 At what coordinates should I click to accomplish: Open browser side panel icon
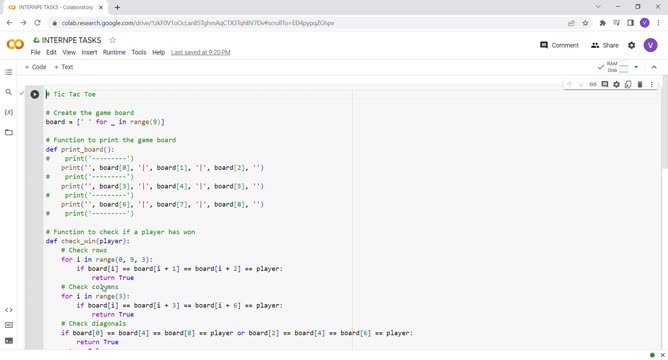point(631,23)
